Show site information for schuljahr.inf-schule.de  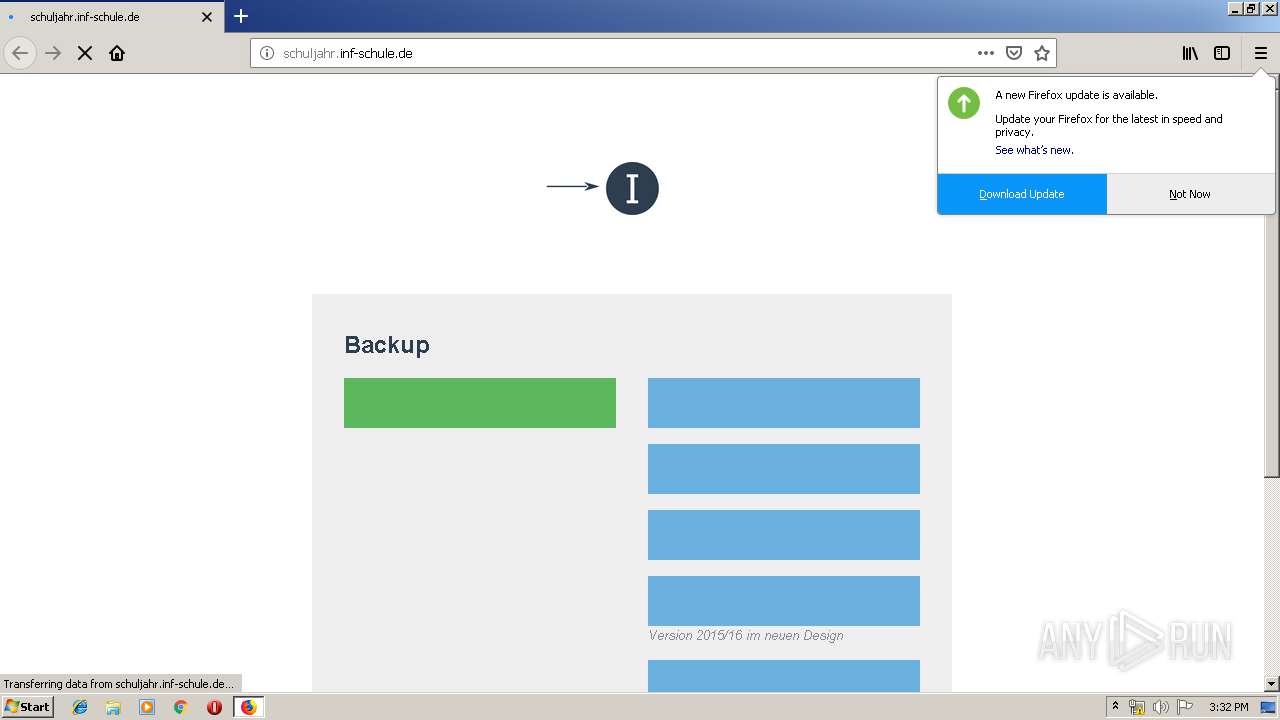point(266,53)
